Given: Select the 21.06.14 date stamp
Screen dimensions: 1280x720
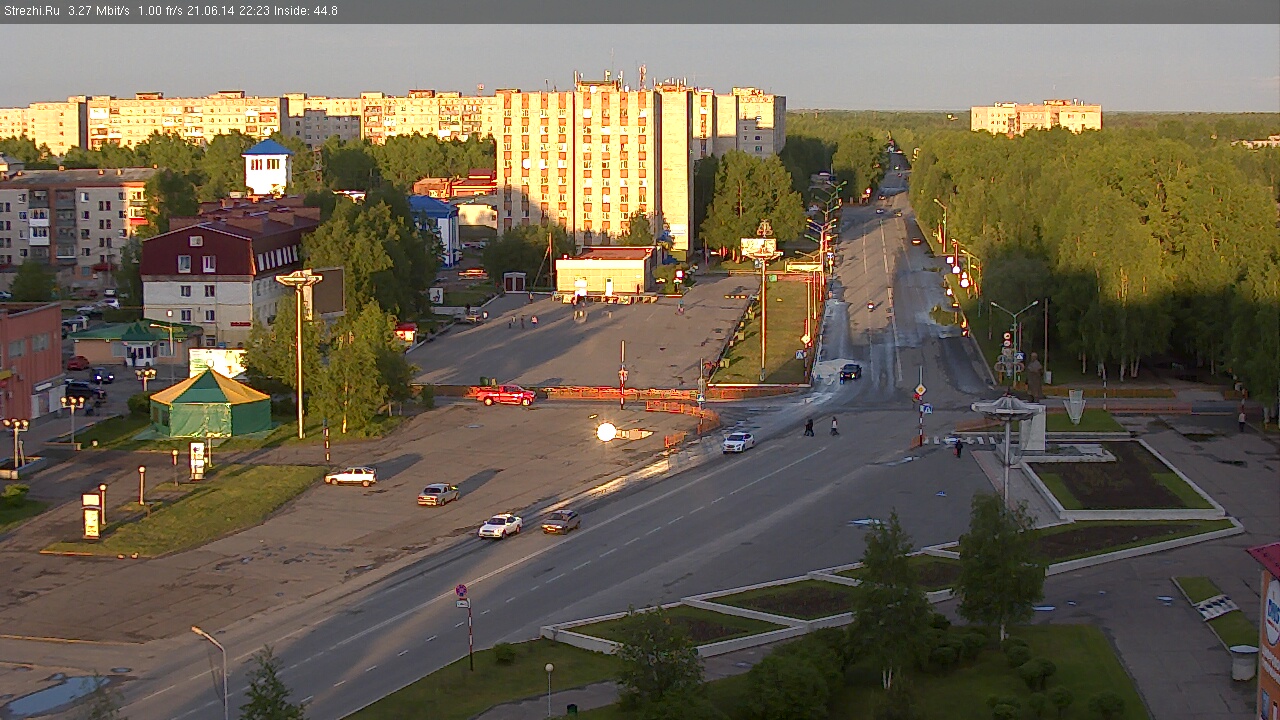Looking at the screenshot, I should point(211,11).
